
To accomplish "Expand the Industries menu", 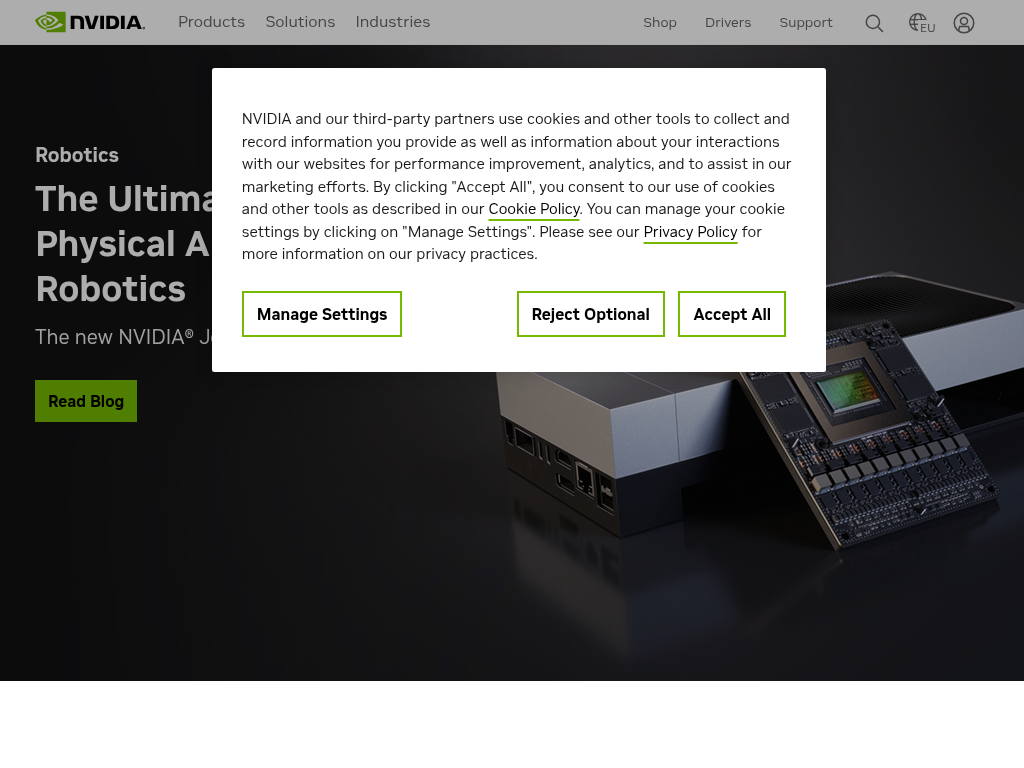I will pos(392,22).
